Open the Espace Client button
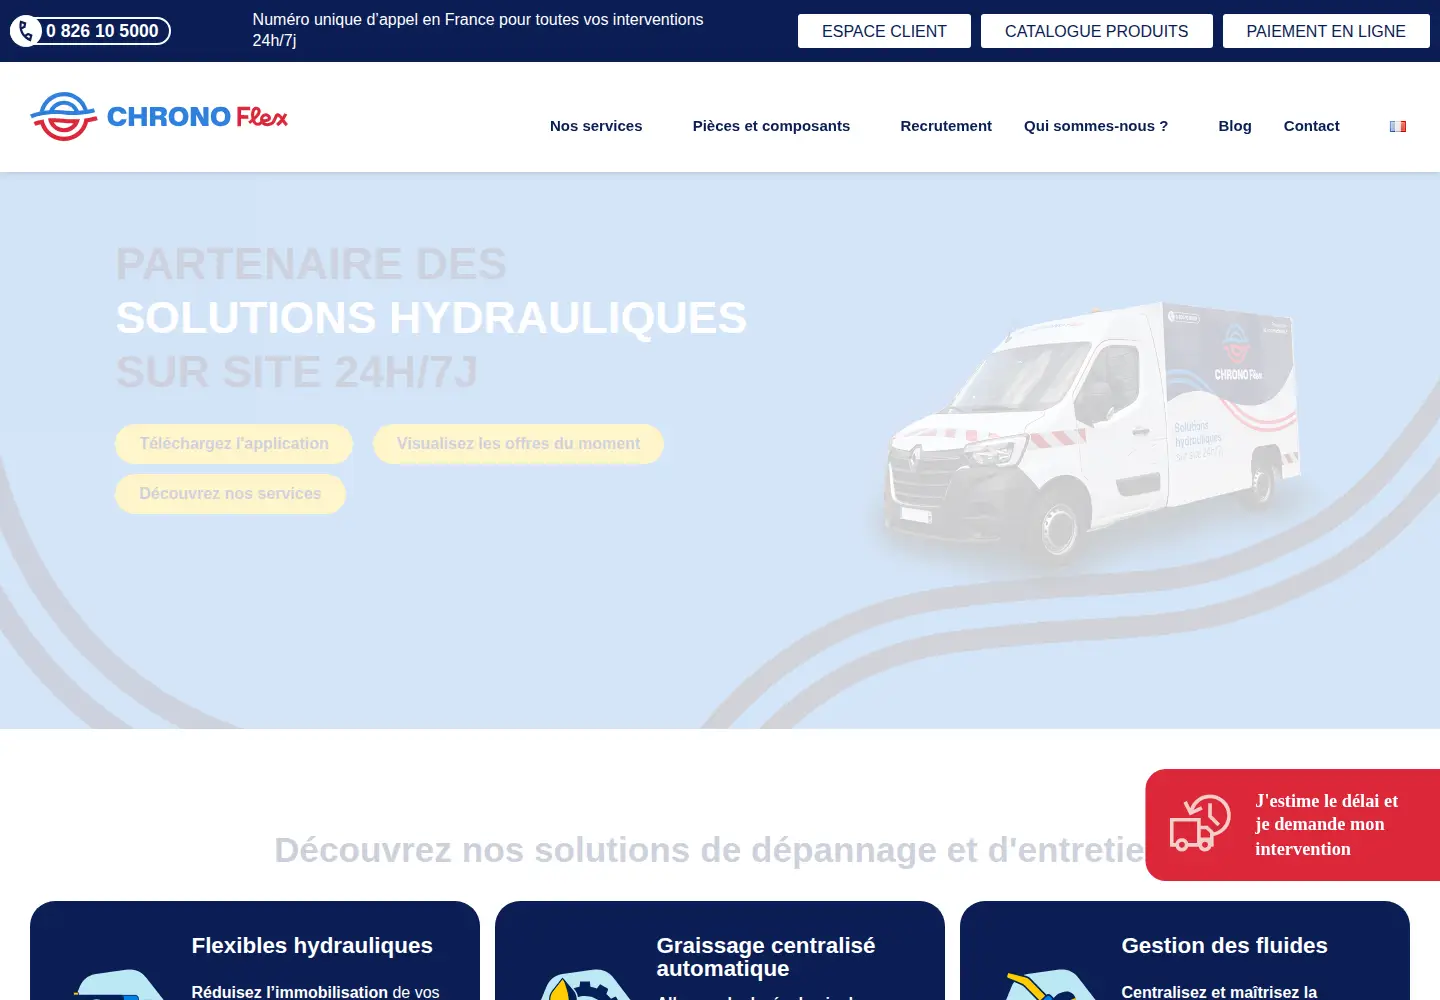The width and height of the screenshot is (1440, 1000). tap(884, 31)
